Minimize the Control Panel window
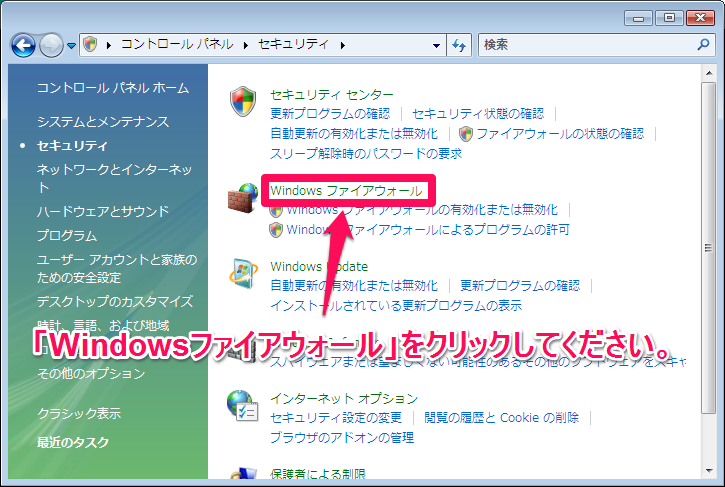Screen dimensions: 725x487 [639, 18]
